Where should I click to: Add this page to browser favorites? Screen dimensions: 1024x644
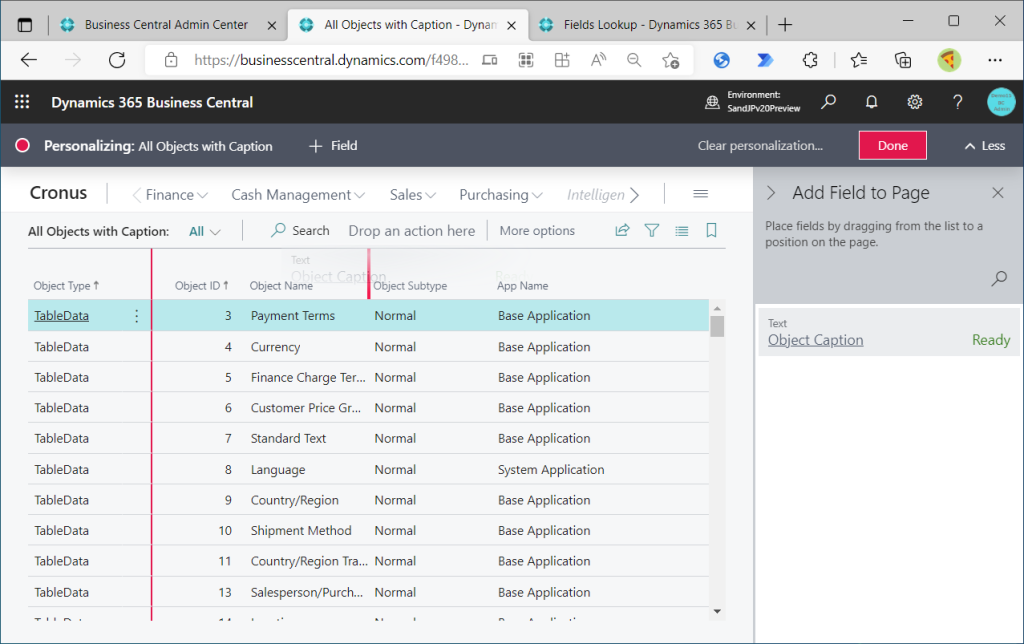coord(670,60)
